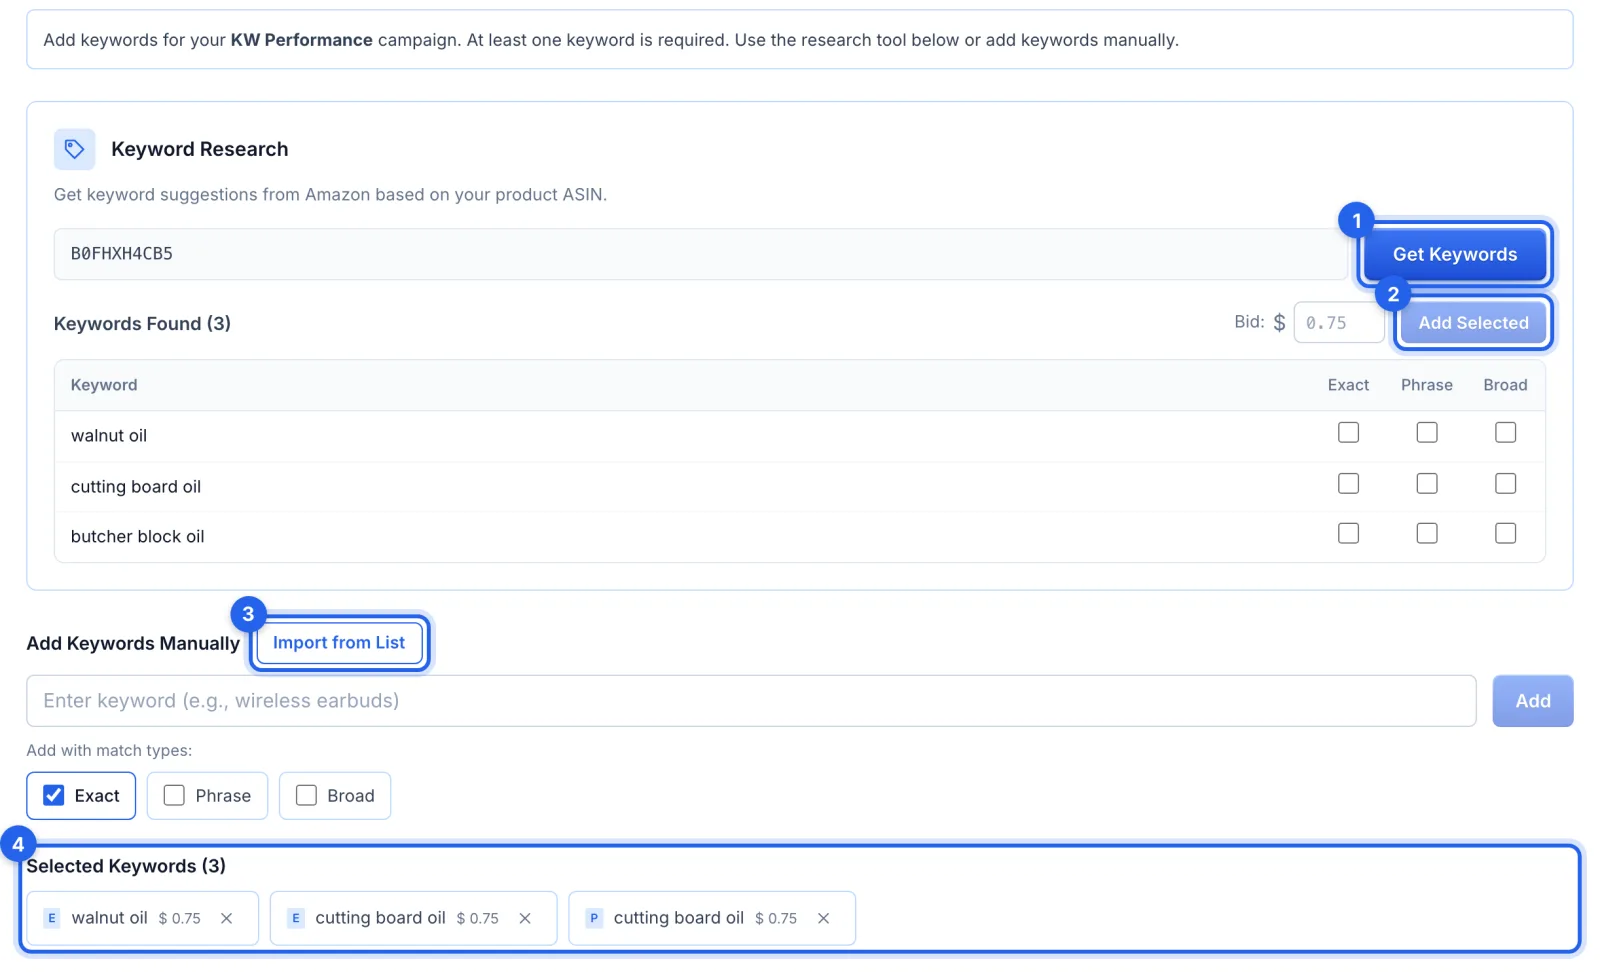Check Broad for walnut oil
Screen dimensions: 1600x972
1505,433
